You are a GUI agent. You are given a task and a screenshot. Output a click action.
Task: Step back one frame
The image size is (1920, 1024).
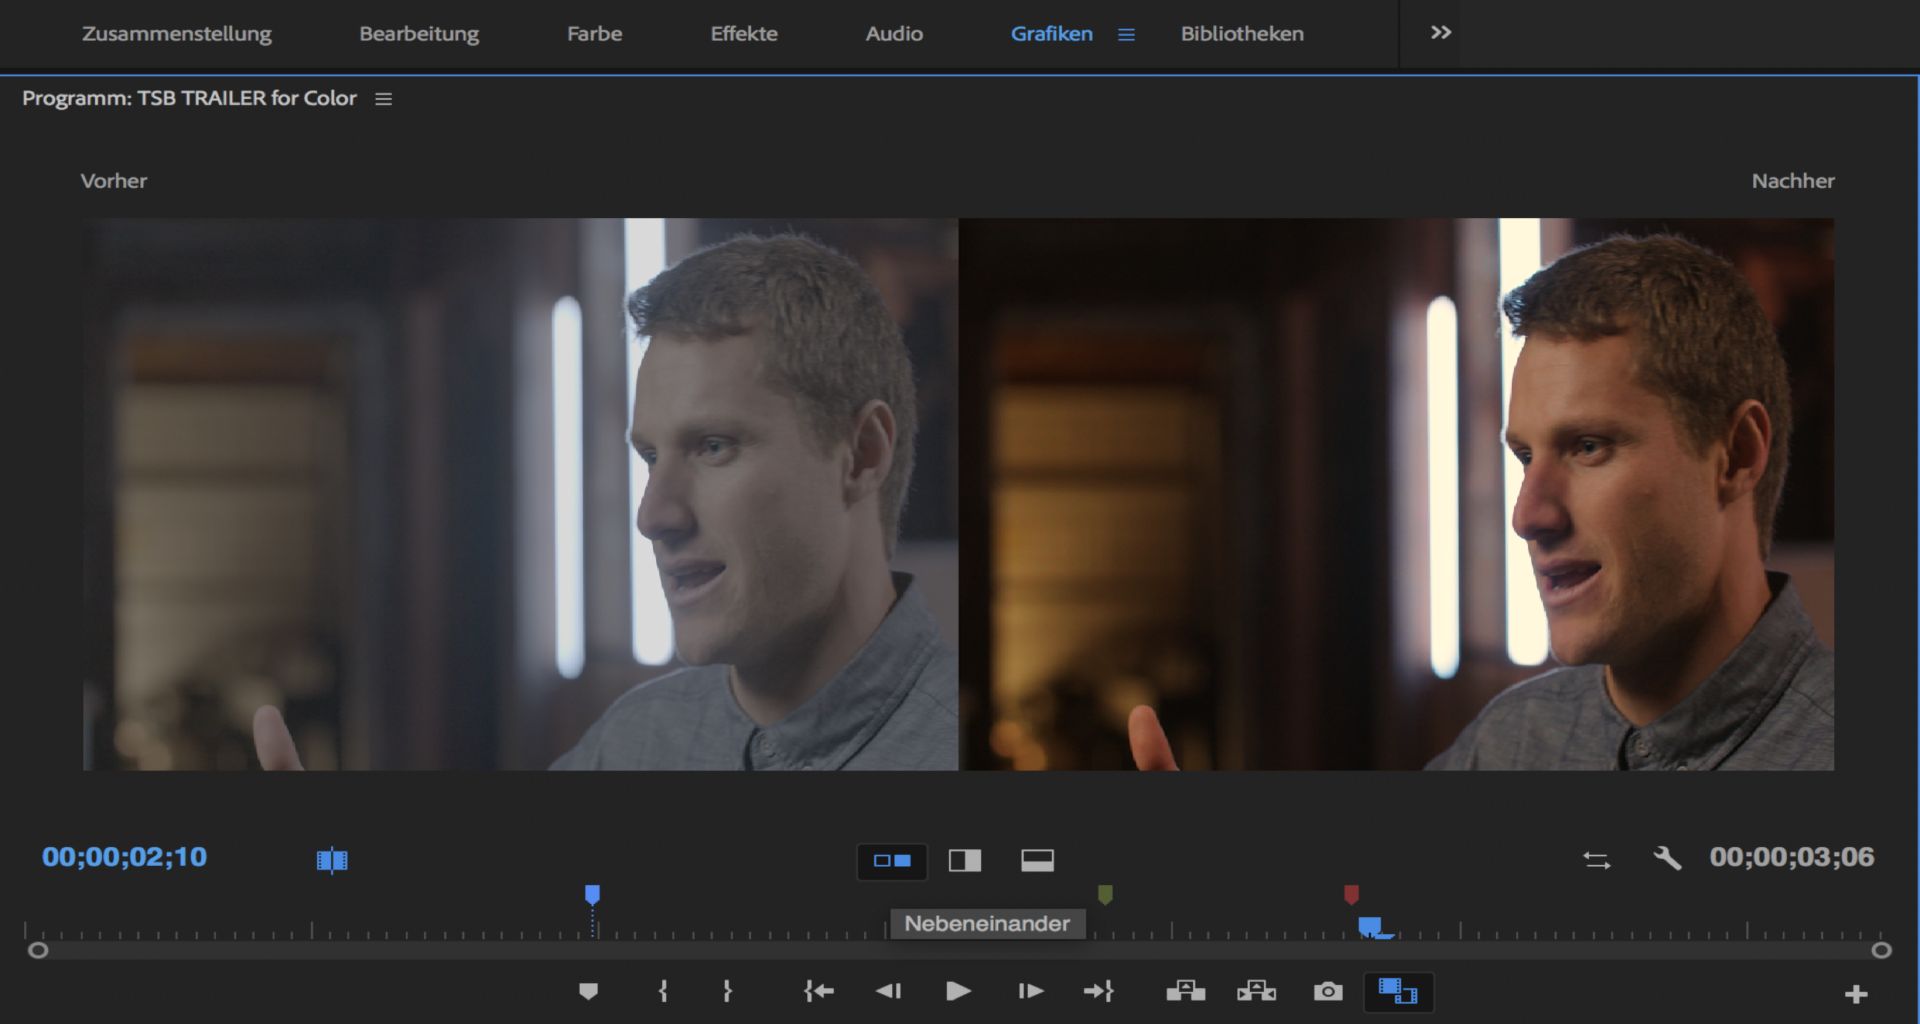[x=888, y=991]
